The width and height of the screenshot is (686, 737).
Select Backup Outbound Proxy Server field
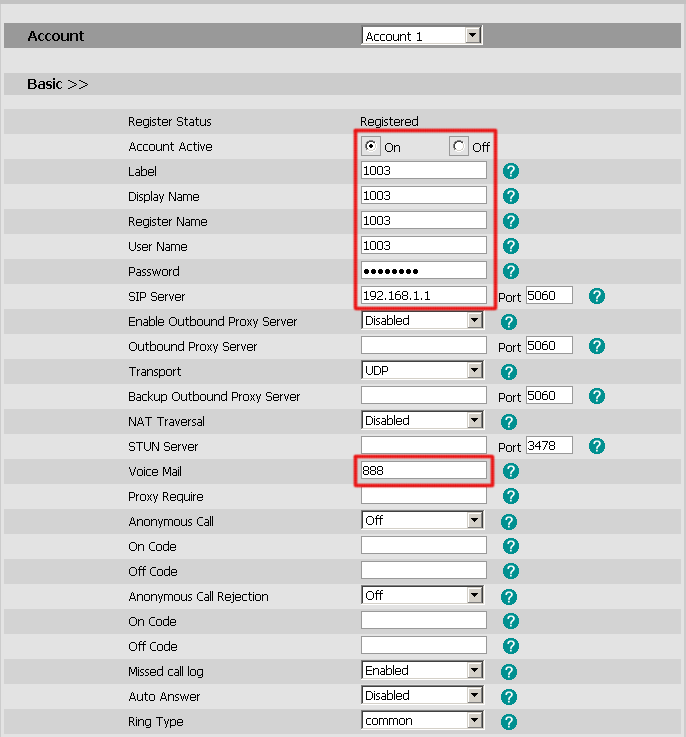pyautogui.click(x=424, y=395)
